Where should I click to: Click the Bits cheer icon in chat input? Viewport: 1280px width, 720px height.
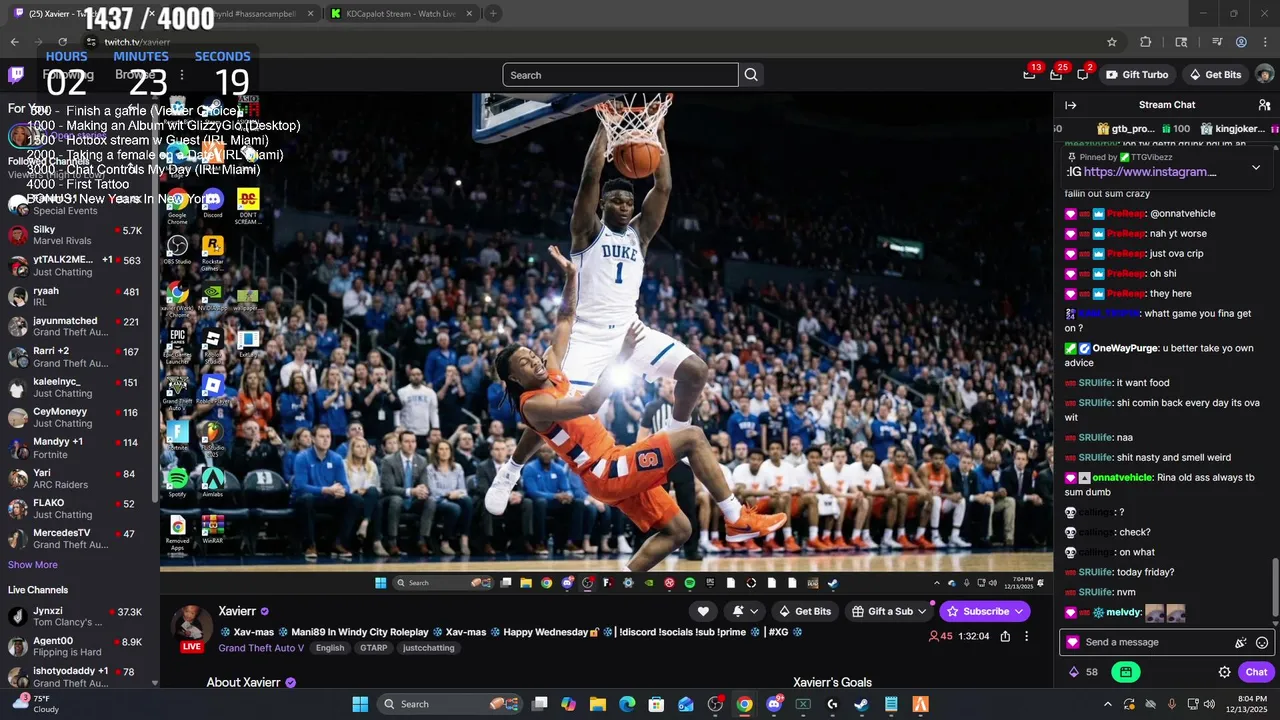1241,643
